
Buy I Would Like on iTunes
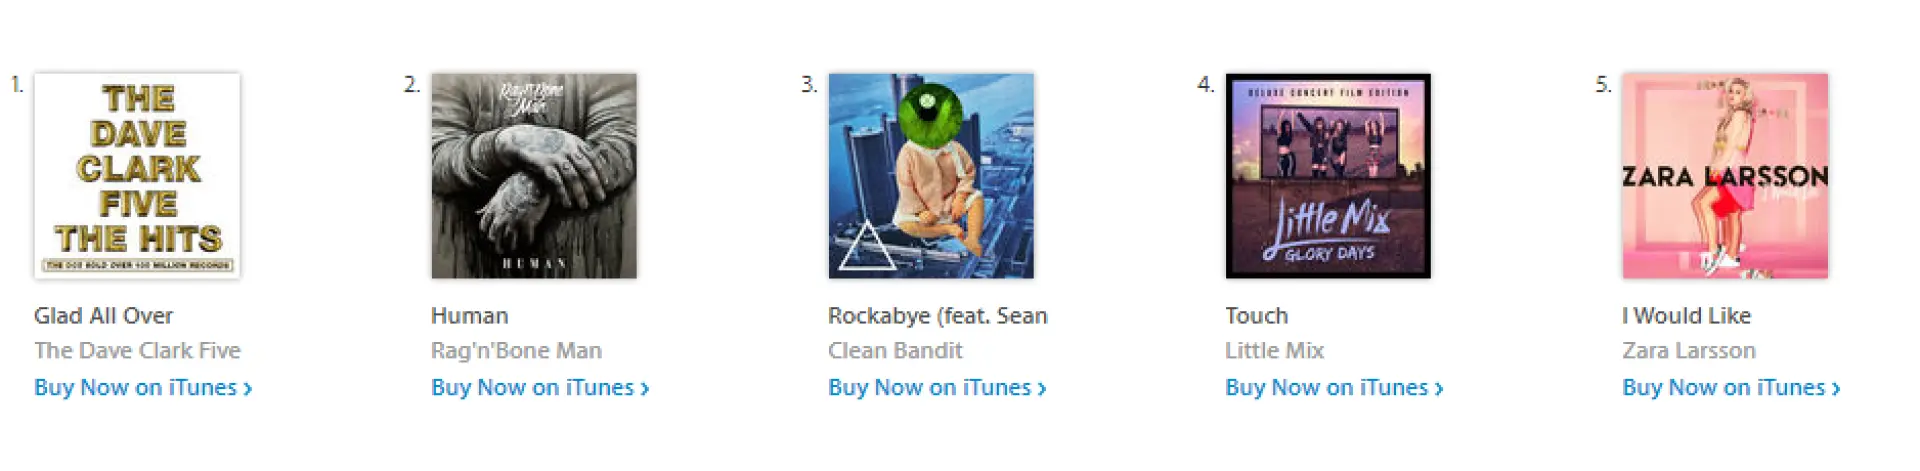(x=1731, y=388)
